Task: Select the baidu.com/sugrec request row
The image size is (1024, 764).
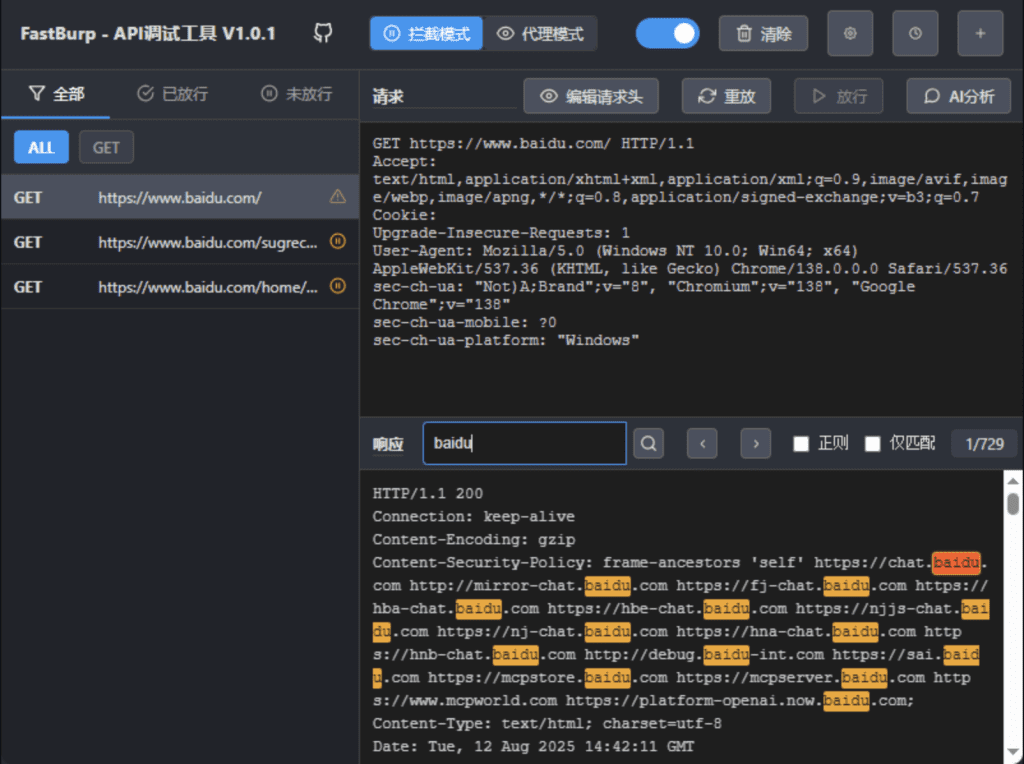Action: point(180,242)
